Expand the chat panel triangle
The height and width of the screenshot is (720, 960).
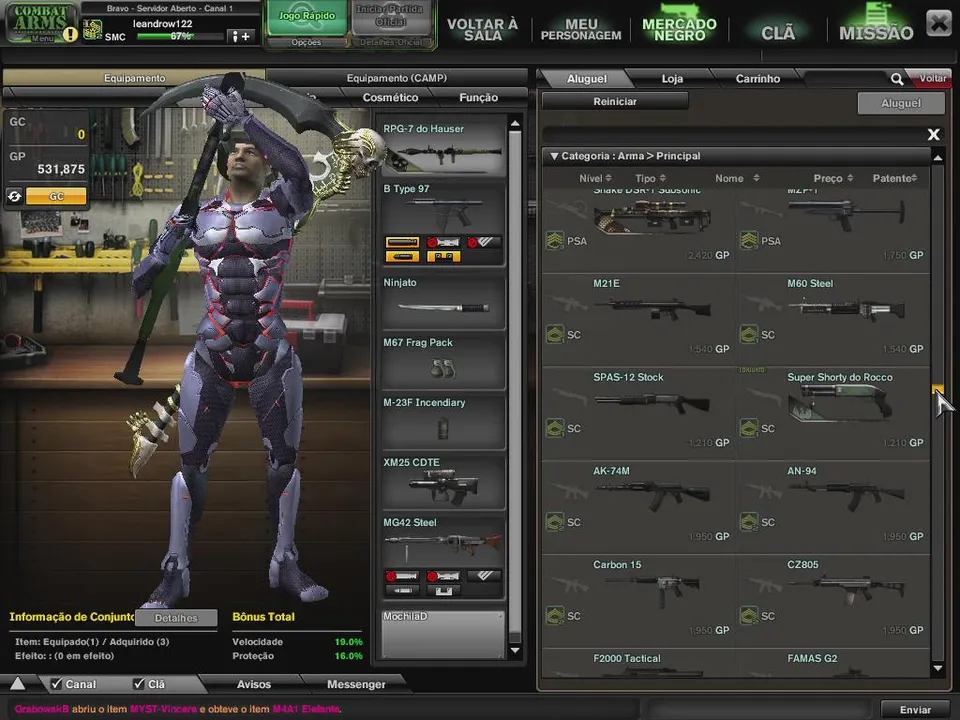(x=18, y=683)
